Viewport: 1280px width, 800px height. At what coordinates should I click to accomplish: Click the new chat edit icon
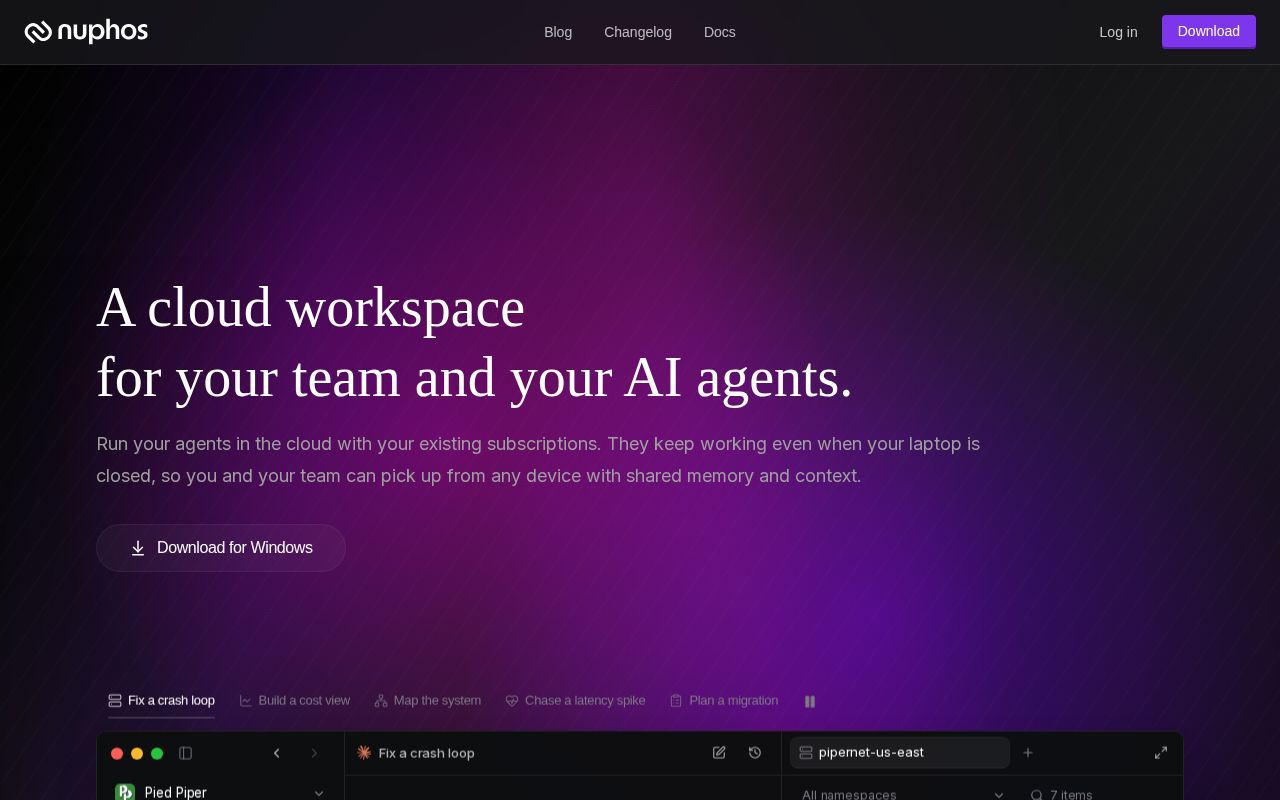pyautogui.click(x=719, y=753)
